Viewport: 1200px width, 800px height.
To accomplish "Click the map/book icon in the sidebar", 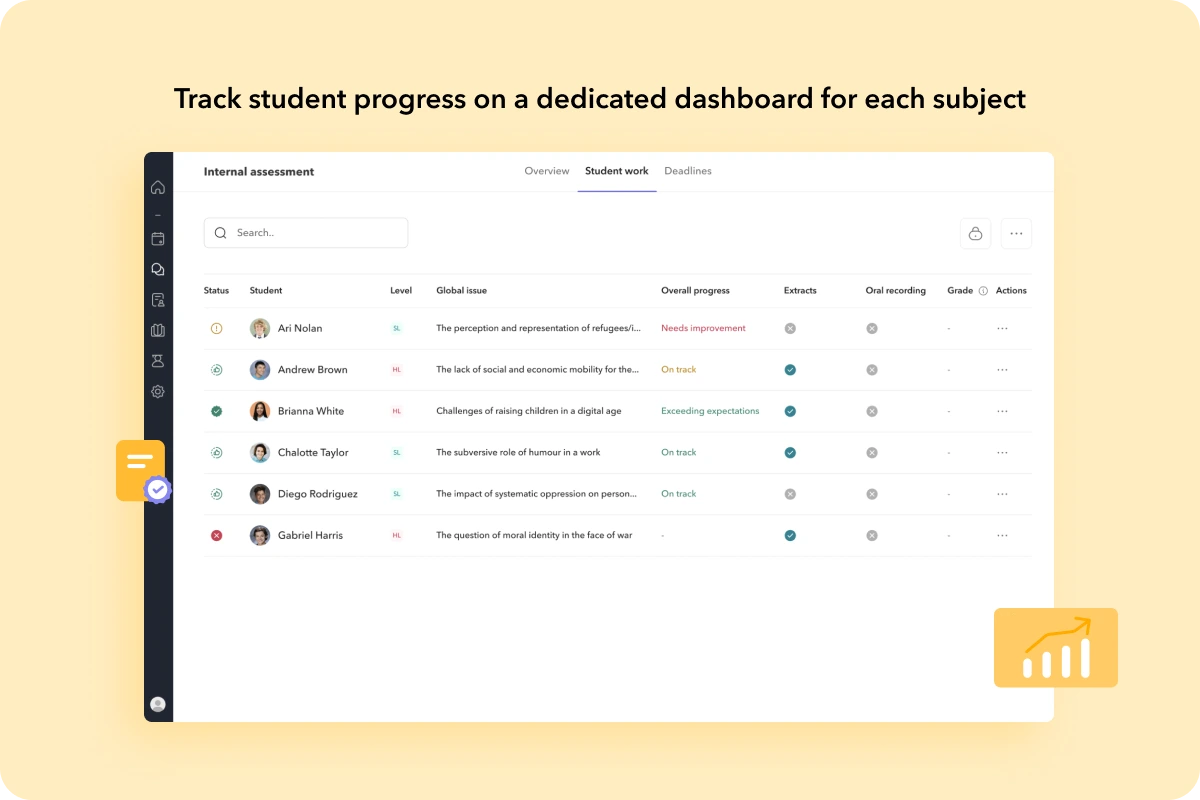I will click(x=158, y=330).
